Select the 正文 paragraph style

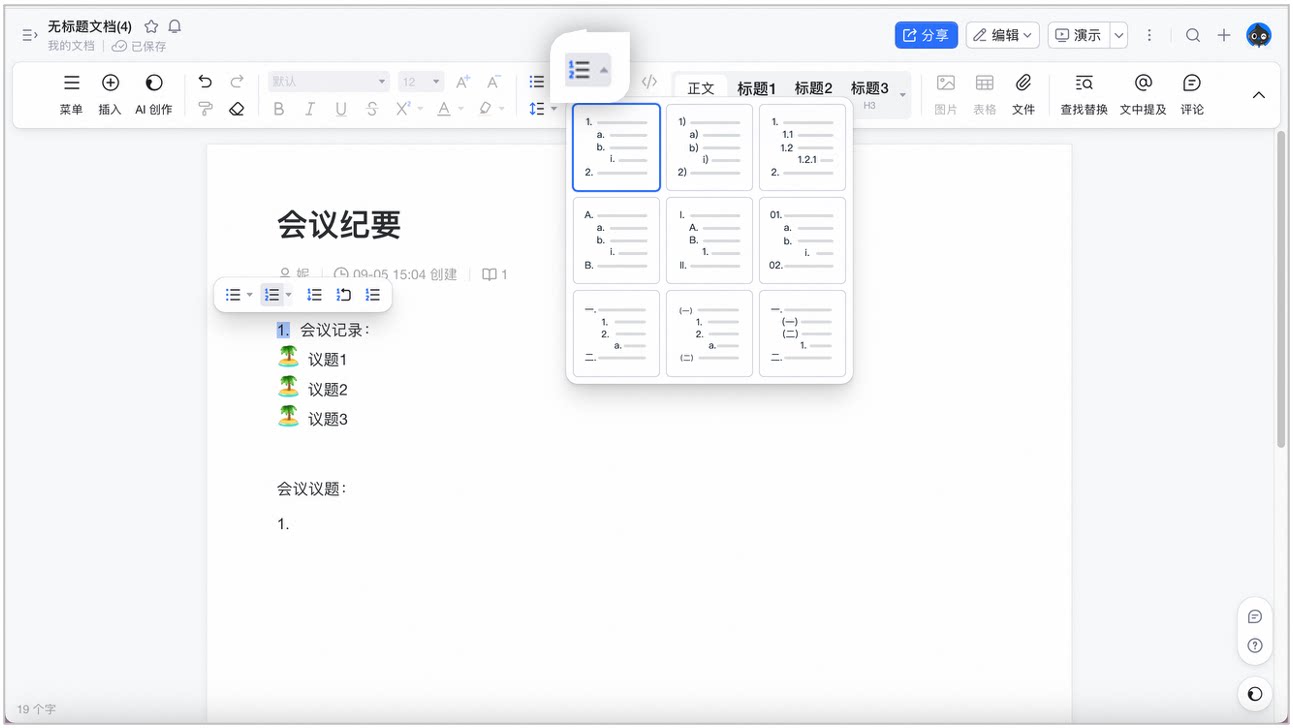701,88
